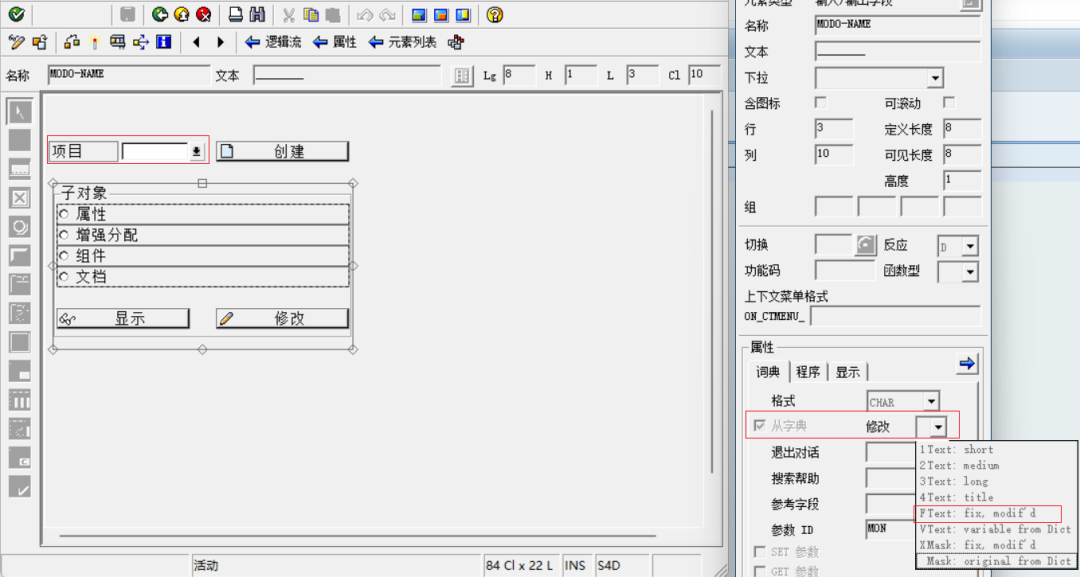This screenshot has width=1080, height=577.
Task: Click the 逻辑流 button
Action: 273,42
